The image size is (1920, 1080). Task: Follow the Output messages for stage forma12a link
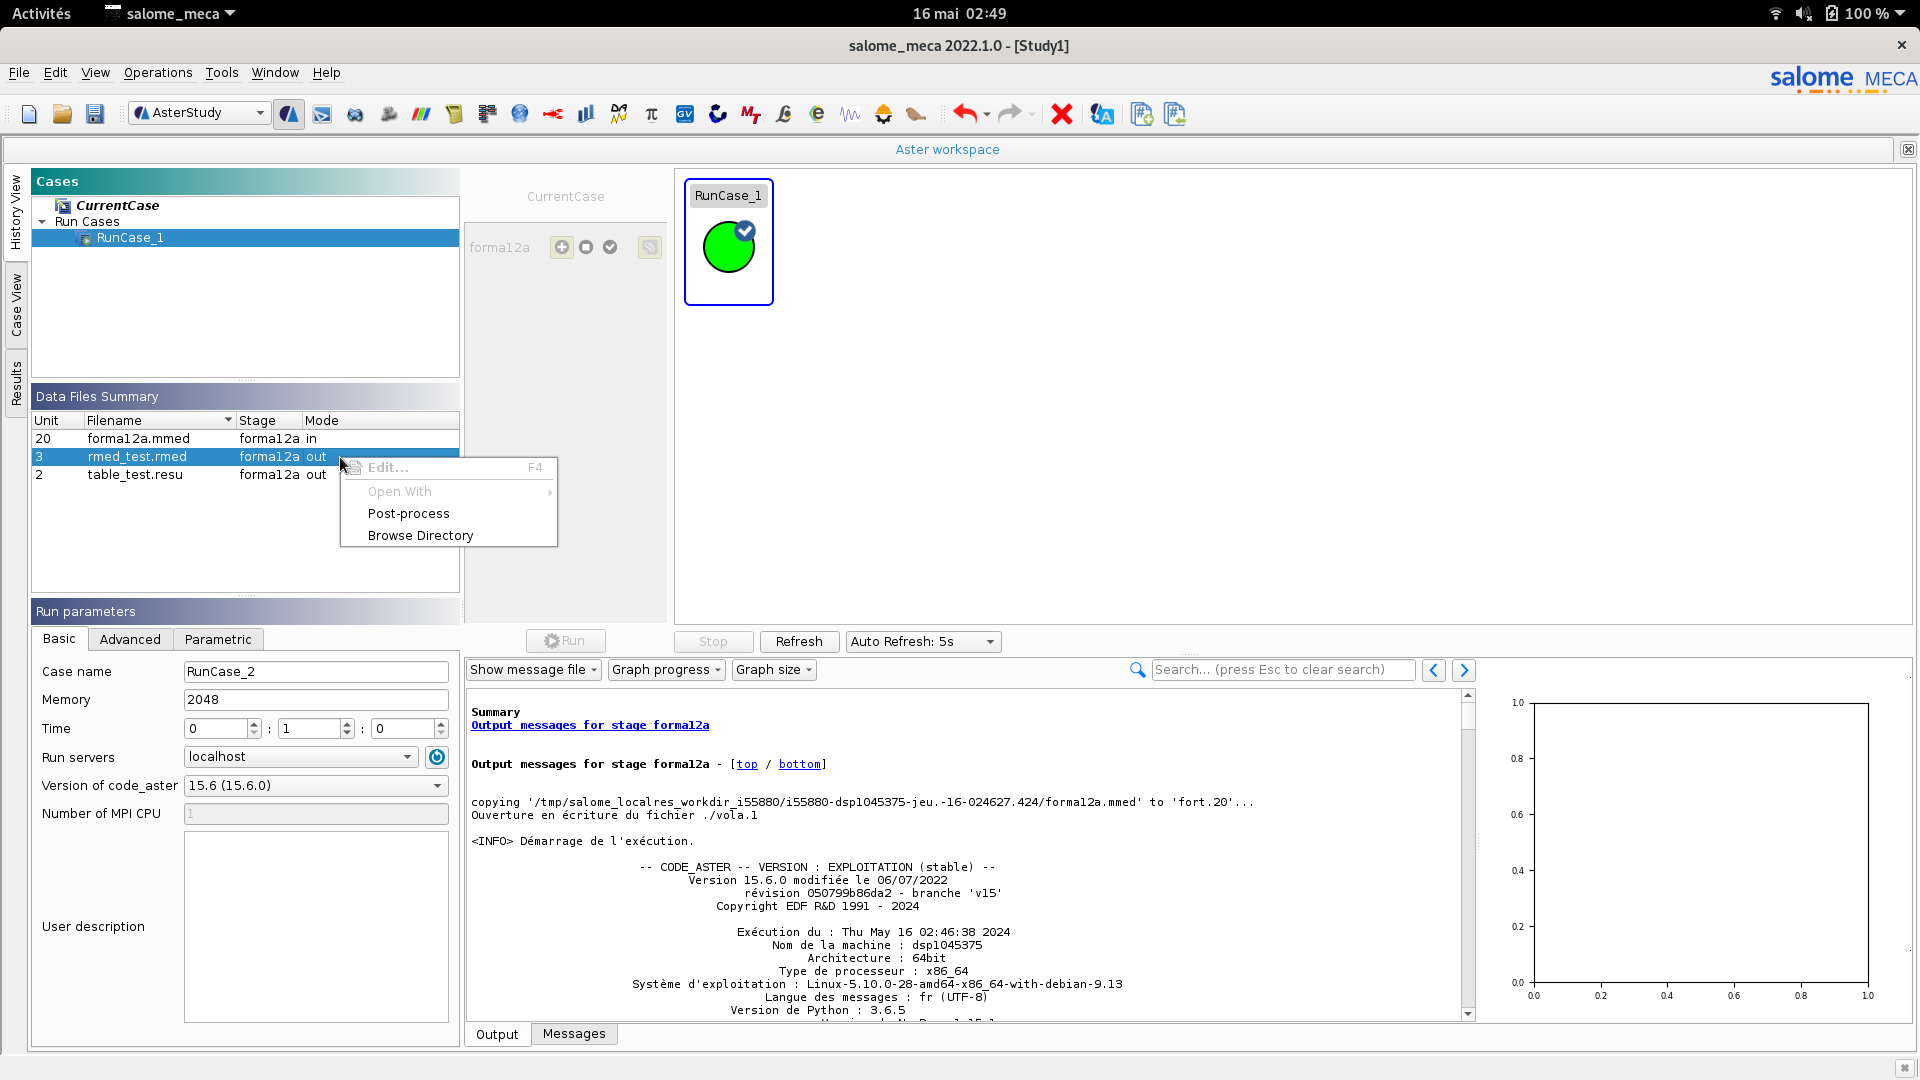pos(590,725)
